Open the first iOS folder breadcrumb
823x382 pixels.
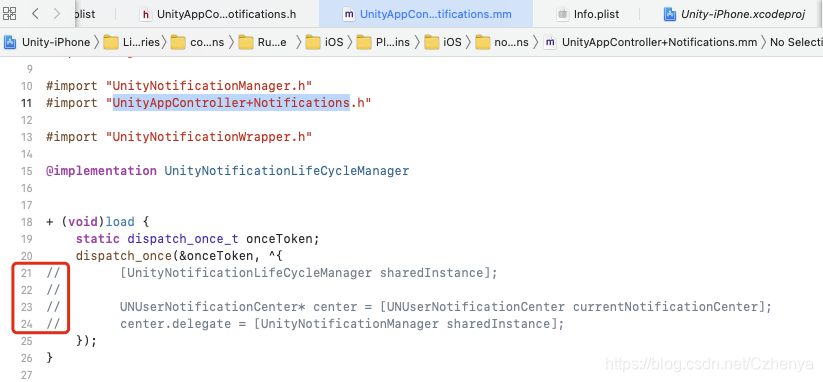[x=334, y=42]
